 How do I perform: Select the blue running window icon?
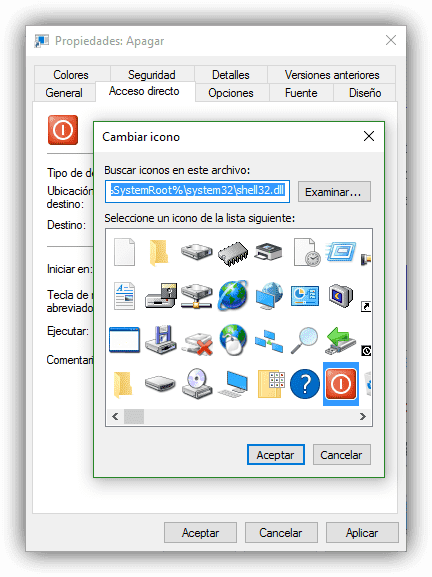(341, 252)
